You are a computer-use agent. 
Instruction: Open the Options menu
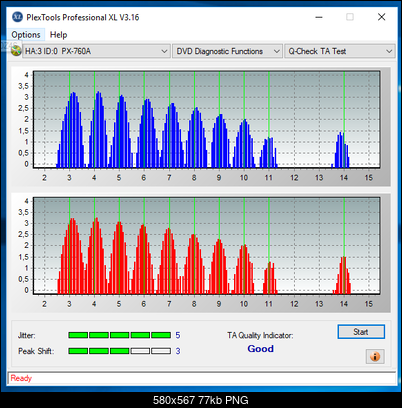click(26, 35)
